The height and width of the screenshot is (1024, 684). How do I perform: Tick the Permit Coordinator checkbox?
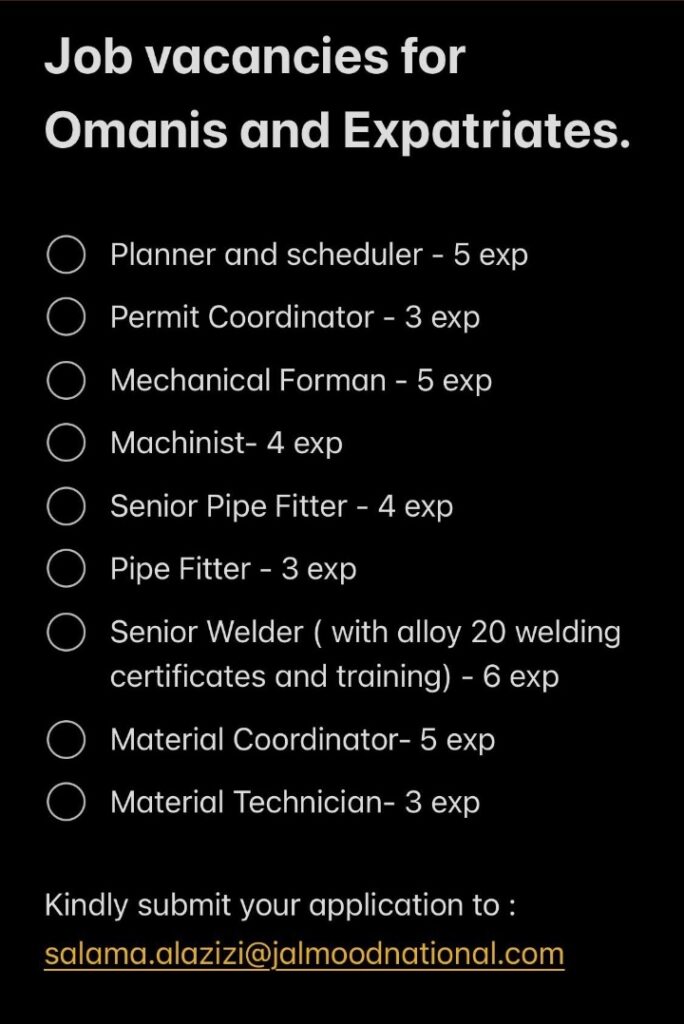(x=66, y=318)
